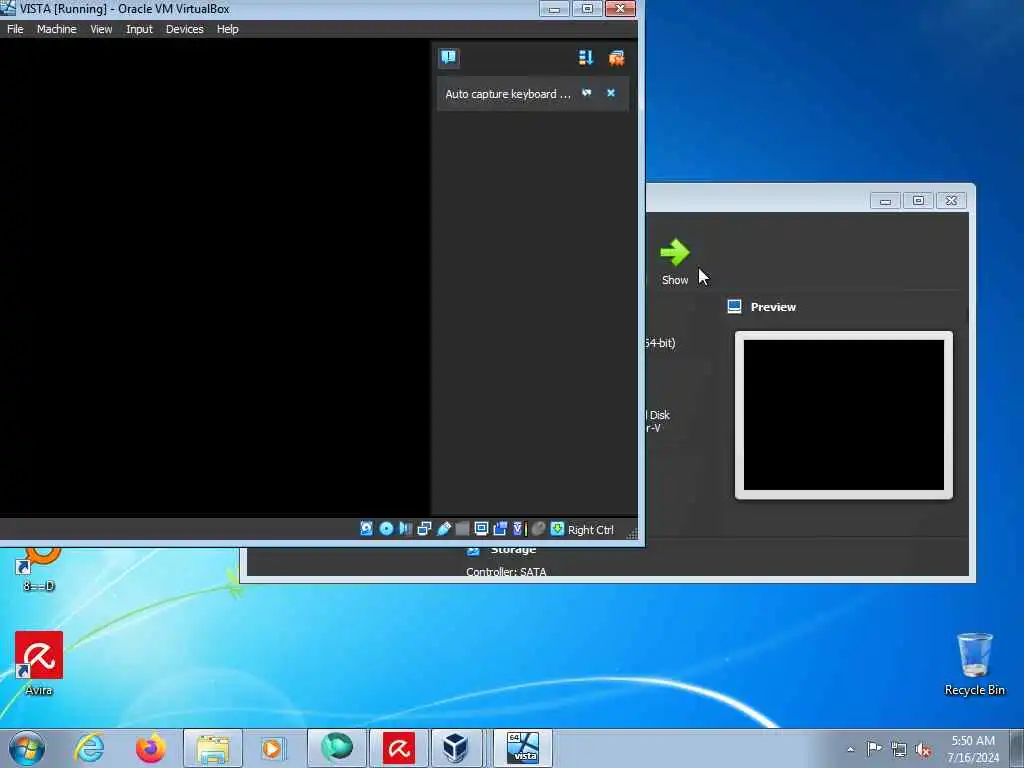
Task: Open the Windows Start menu
Action: point(27,748)
